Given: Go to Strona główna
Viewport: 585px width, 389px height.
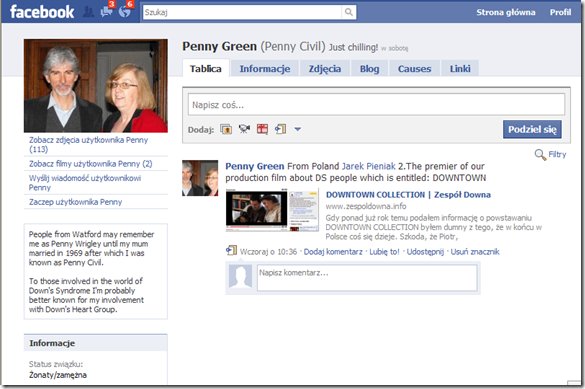Looking at the screenshot, I should (506, 12).
